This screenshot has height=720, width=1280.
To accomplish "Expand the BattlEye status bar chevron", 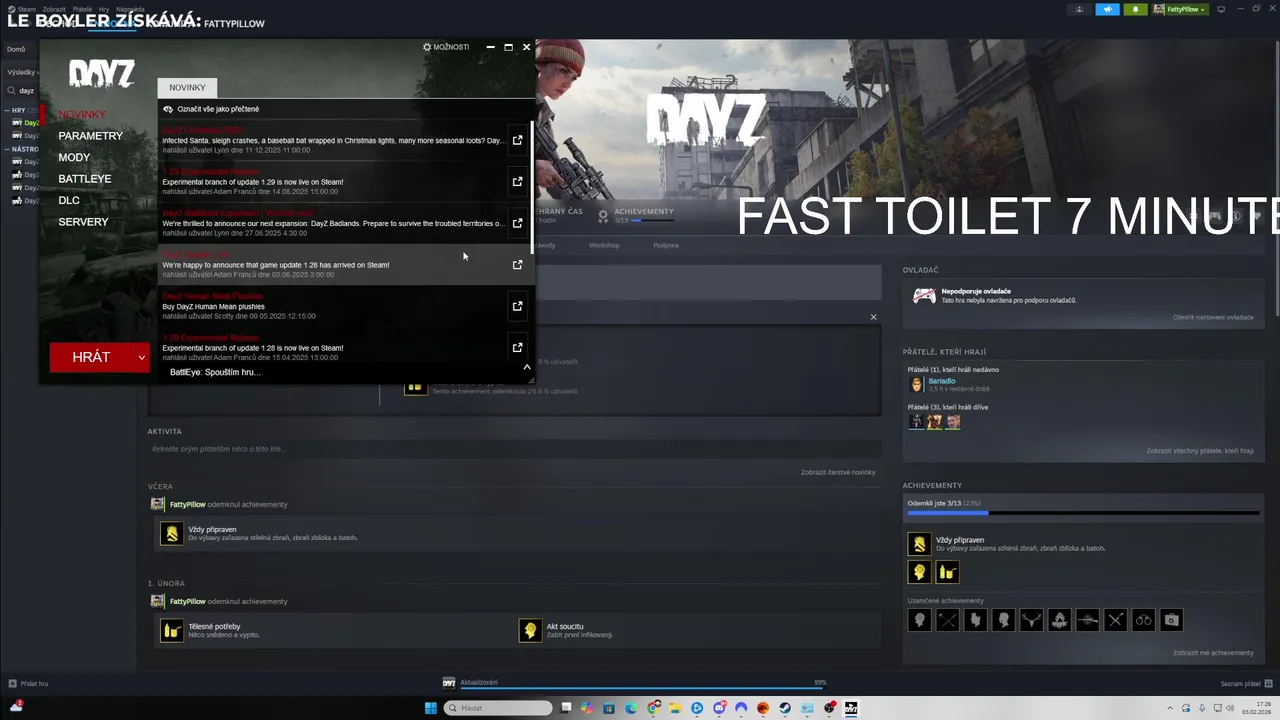I will (527, 367).
